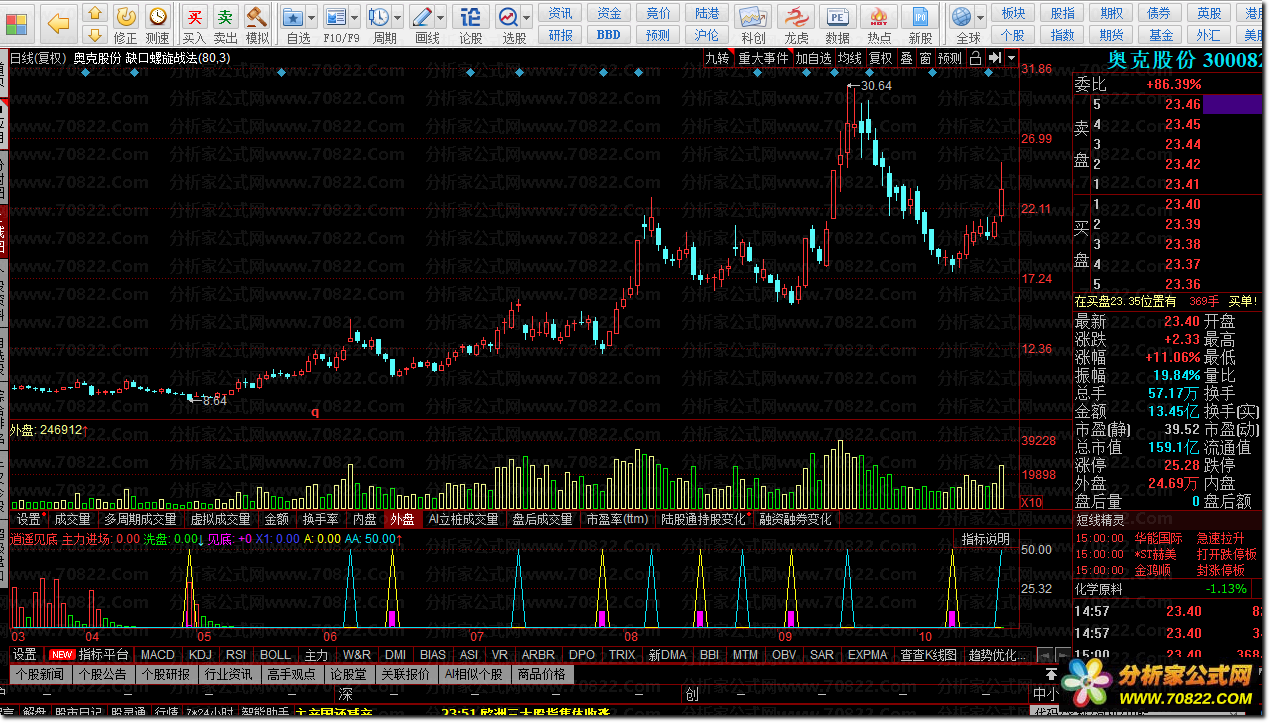Click the 查查K线图 tab

click(930, 655)
